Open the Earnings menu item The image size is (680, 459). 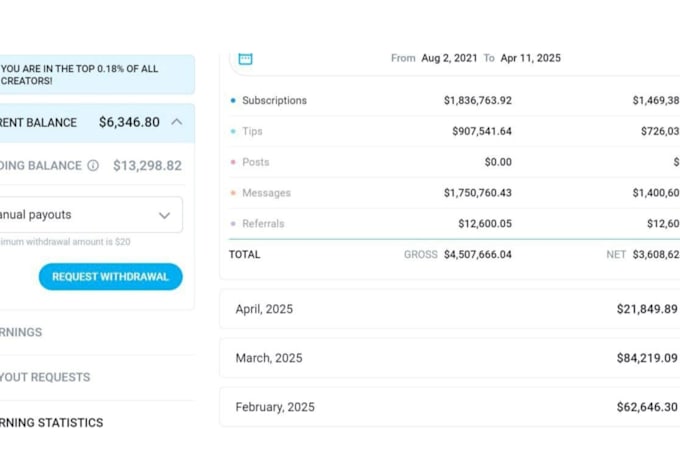pos(21,332)
